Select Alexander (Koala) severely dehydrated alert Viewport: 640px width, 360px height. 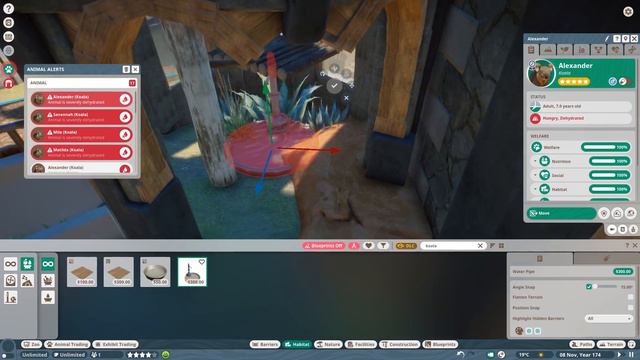[x=81, y=99]
